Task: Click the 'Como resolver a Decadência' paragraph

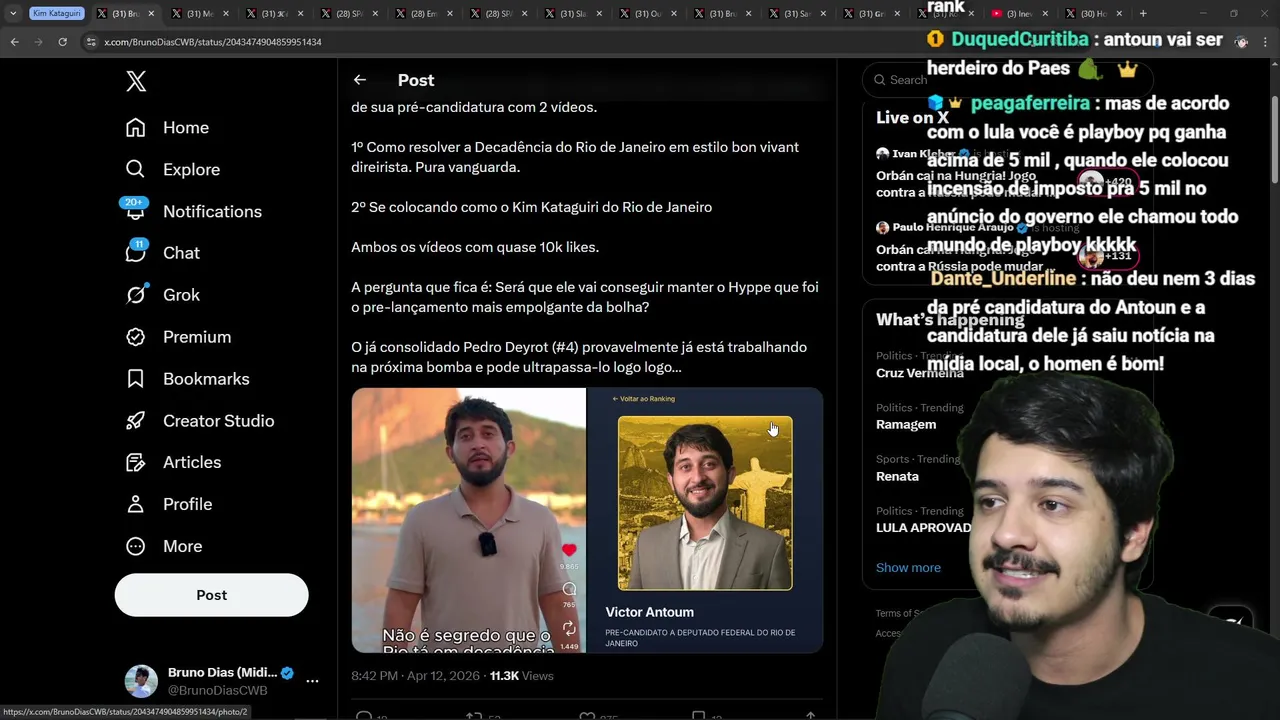Action: [575, 157]
